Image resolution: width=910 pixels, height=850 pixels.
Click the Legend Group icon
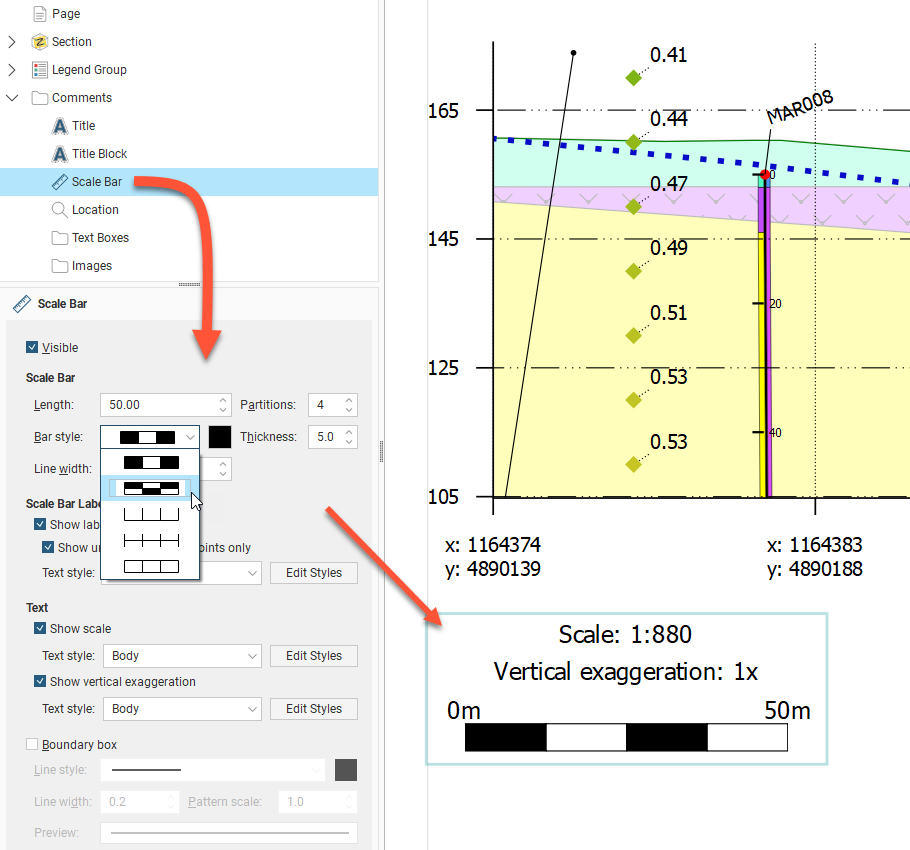[40, 70]
